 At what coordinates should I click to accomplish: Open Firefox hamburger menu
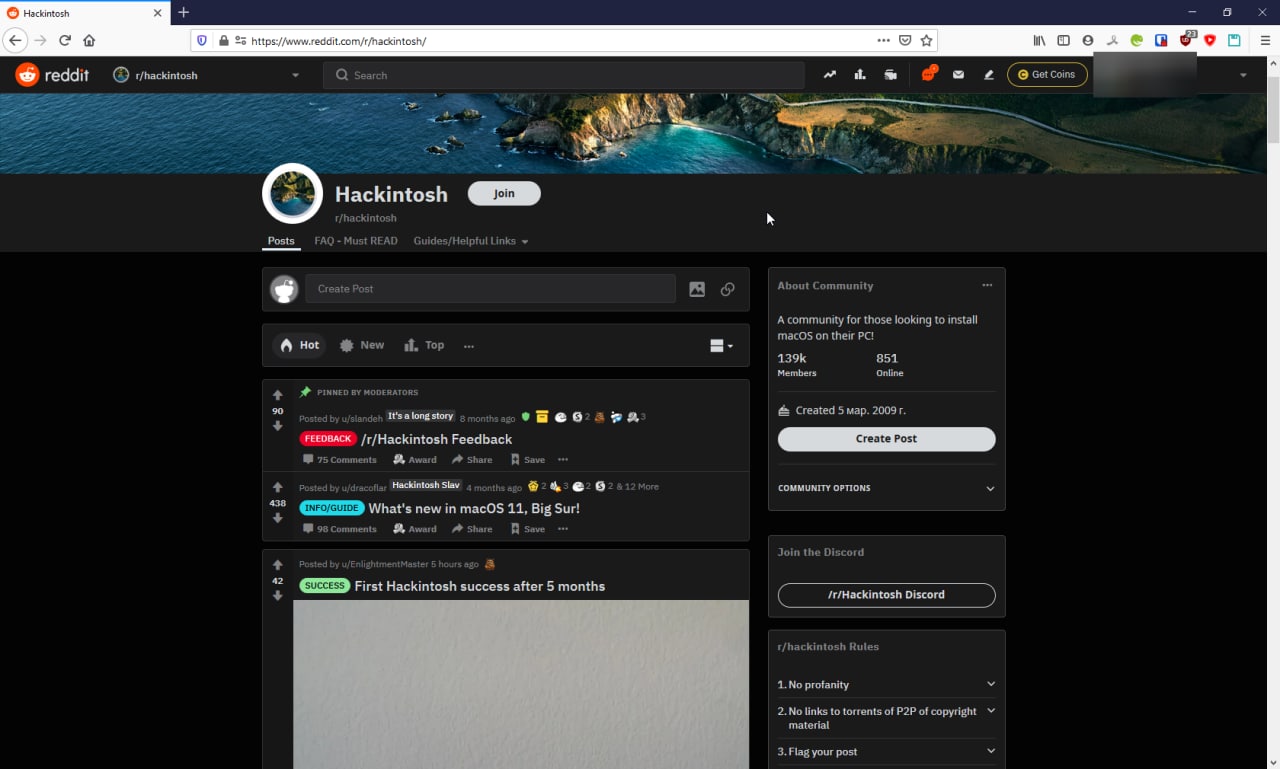[x=1265, y=41]
